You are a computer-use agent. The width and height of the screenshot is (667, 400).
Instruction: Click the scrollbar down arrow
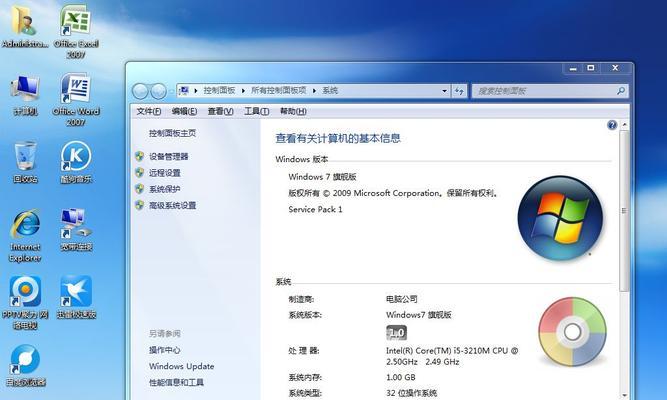tap(624, 395)
